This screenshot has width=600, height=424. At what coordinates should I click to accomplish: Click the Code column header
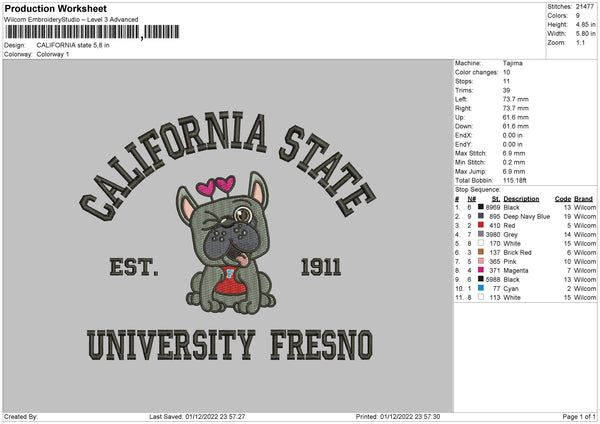pos(563,199)
